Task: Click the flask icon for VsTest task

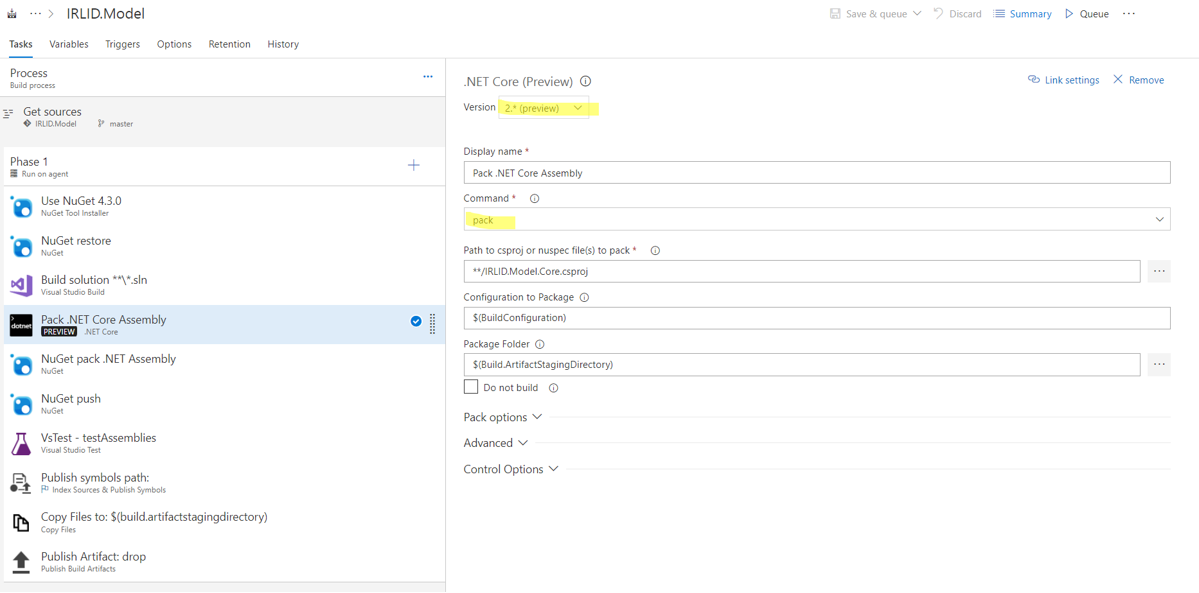Action: 21,444
